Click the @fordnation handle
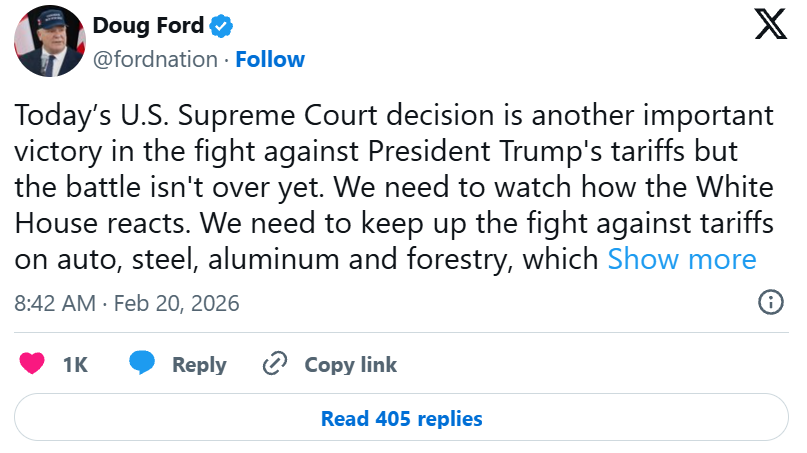 (155, 59)
